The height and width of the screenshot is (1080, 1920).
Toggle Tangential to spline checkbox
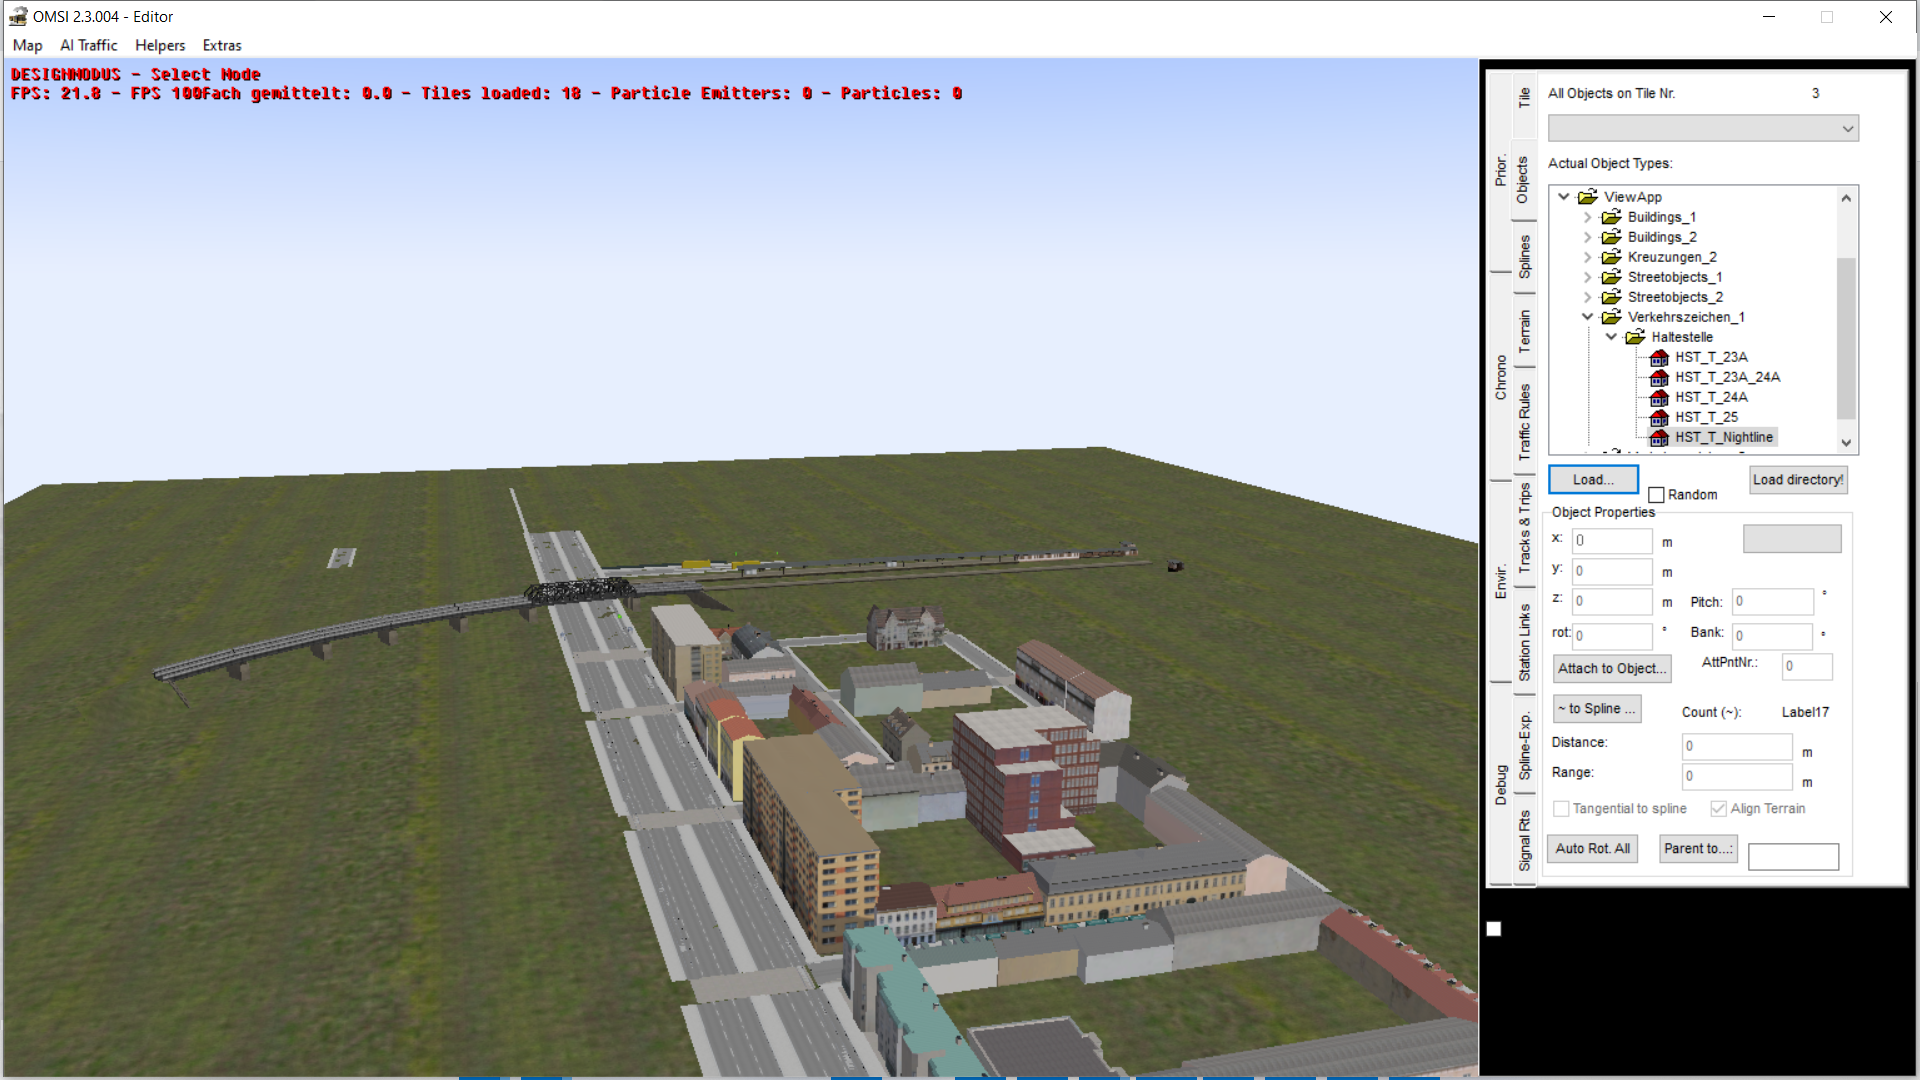click(1561, 808)
